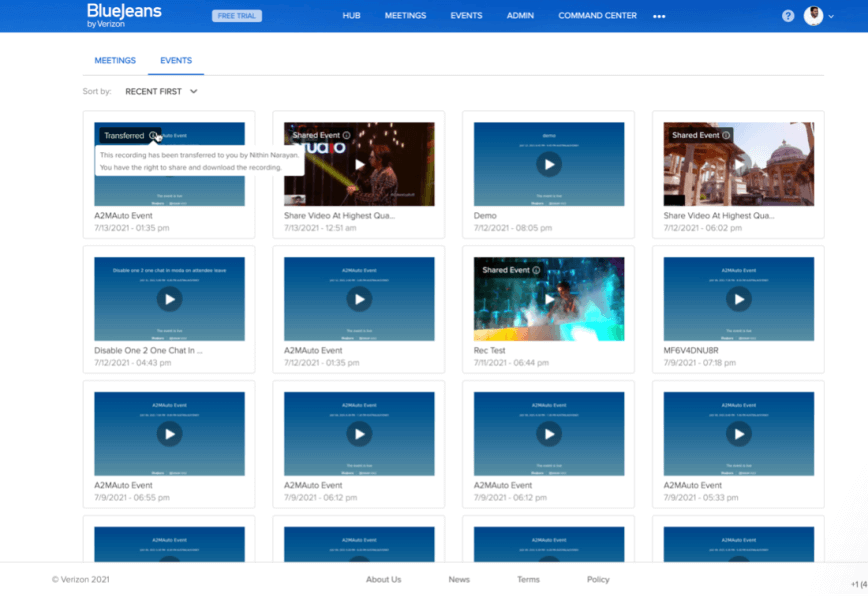Click the FREE TRIAL badge

click(x=237, y=16)
